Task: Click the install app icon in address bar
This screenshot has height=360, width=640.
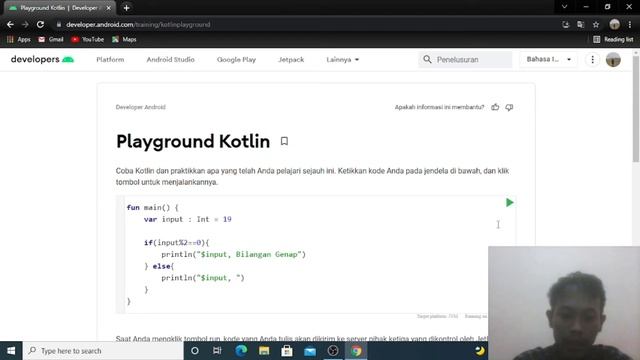Action: click(565, 24)
